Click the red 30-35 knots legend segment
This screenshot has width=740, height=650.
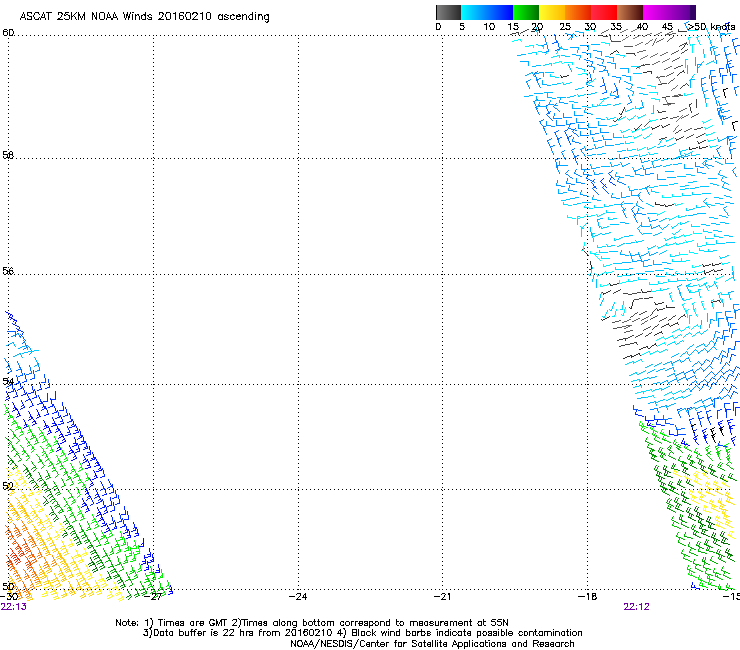[604, 12]
